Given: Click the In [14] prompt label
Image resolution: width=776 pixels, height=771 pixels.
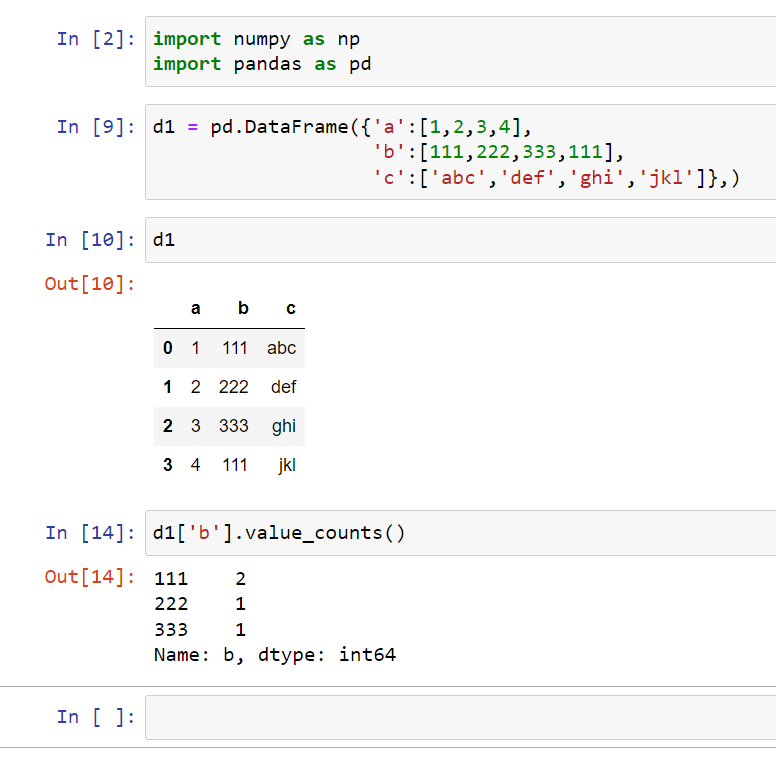Looking at the screenshot, I should pos(90,533).
